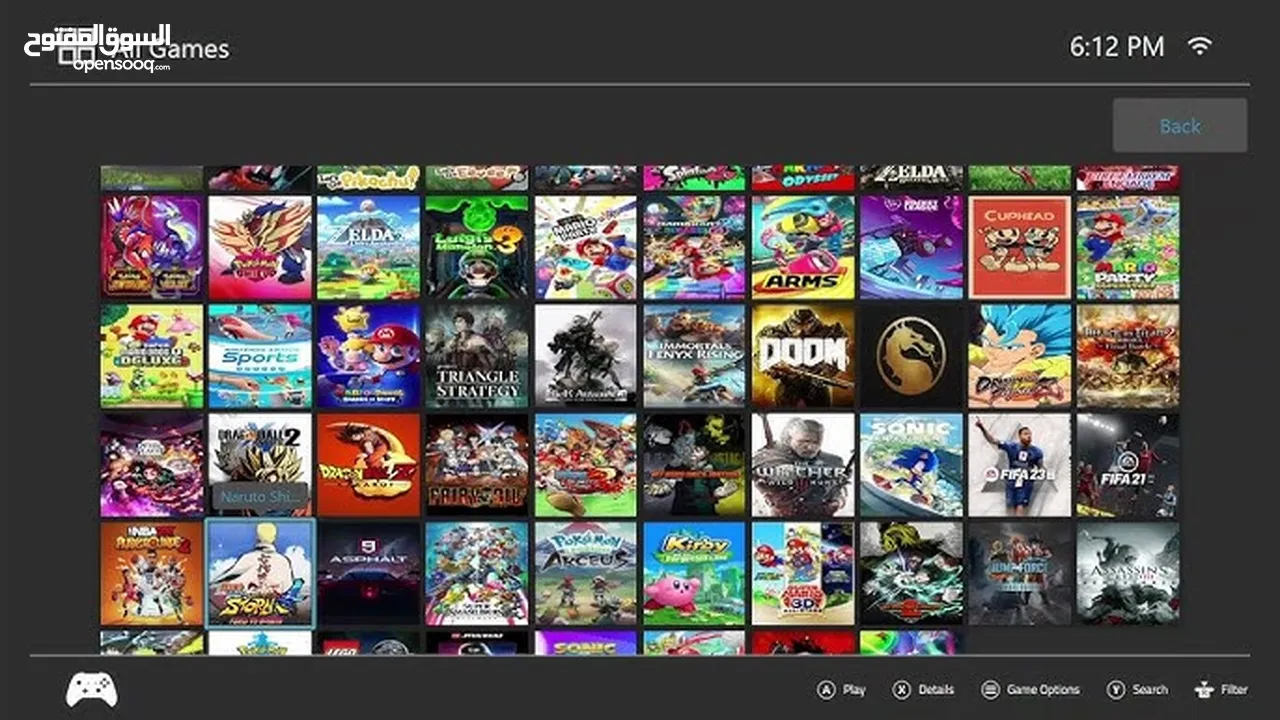Select the One Piece Pirate Warriors tile
1280x720 pixels.
[x=585, y=465]
